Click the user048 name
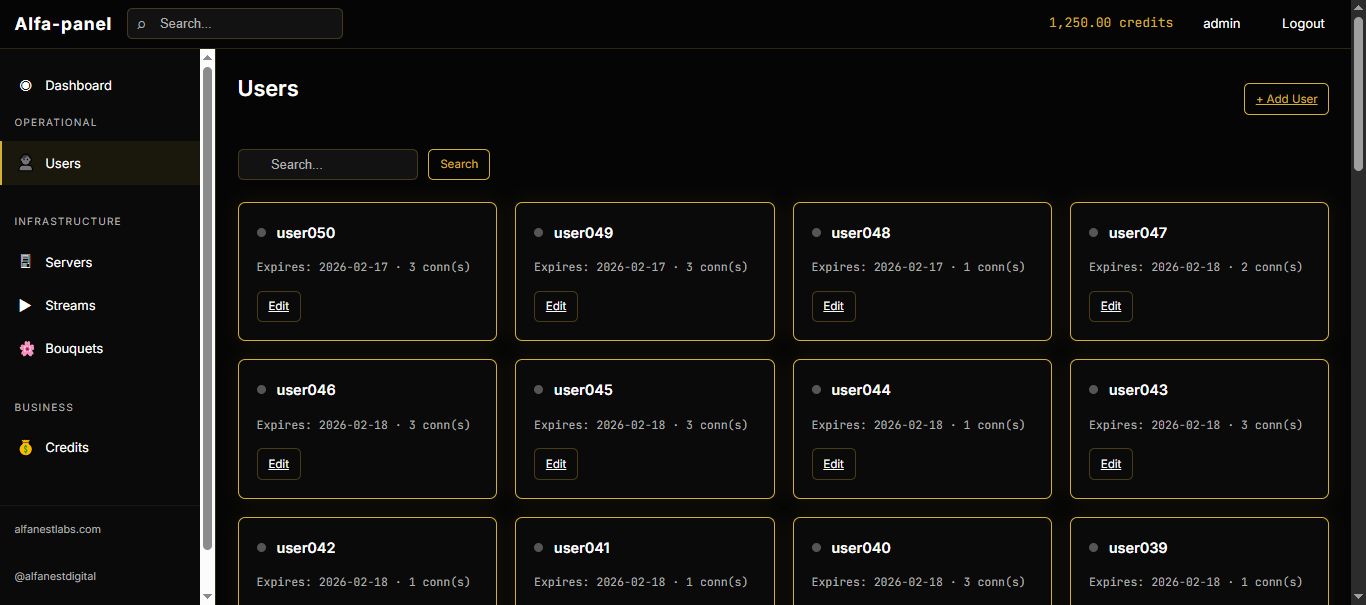The height and width of the screenshot is (605, 1366). click(861, 233)
